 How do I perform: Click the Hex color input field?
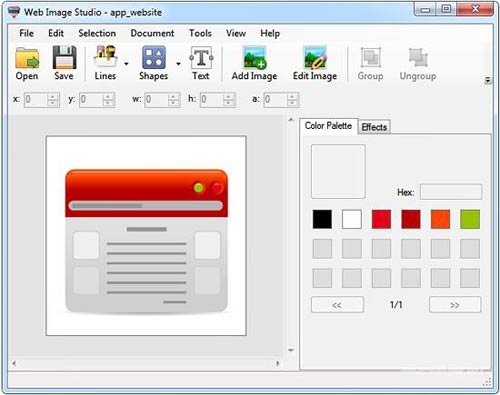451,192
